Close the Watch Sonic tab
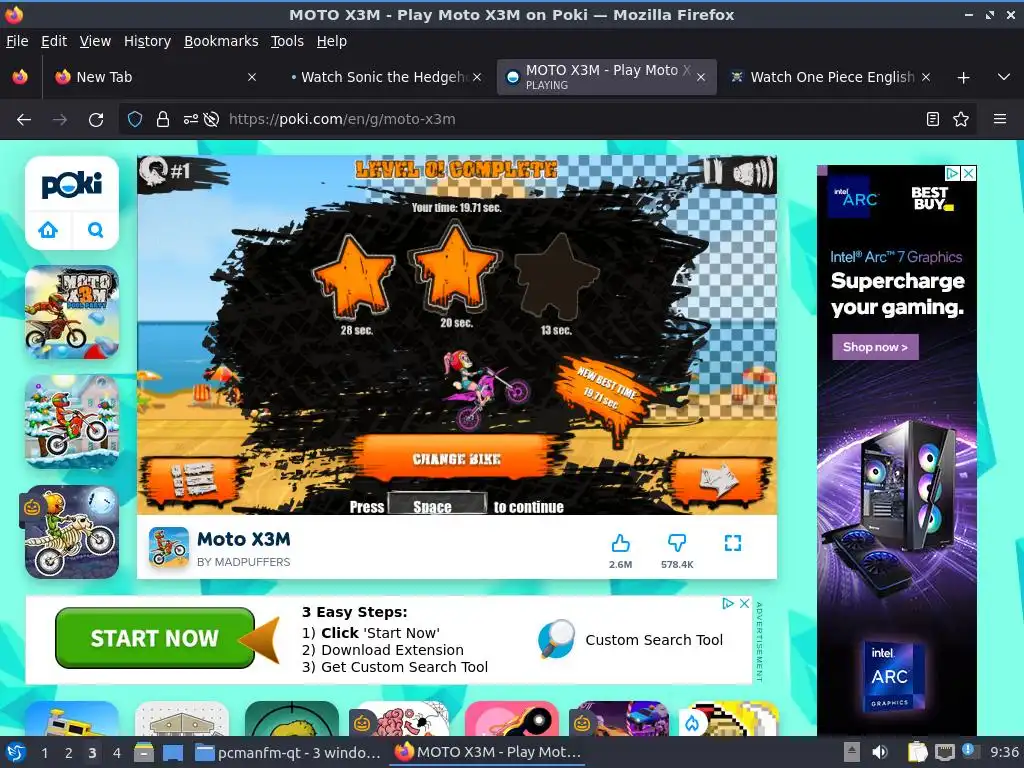The height and width of the screenshot is (768, 1024). (x=477, y=77)
